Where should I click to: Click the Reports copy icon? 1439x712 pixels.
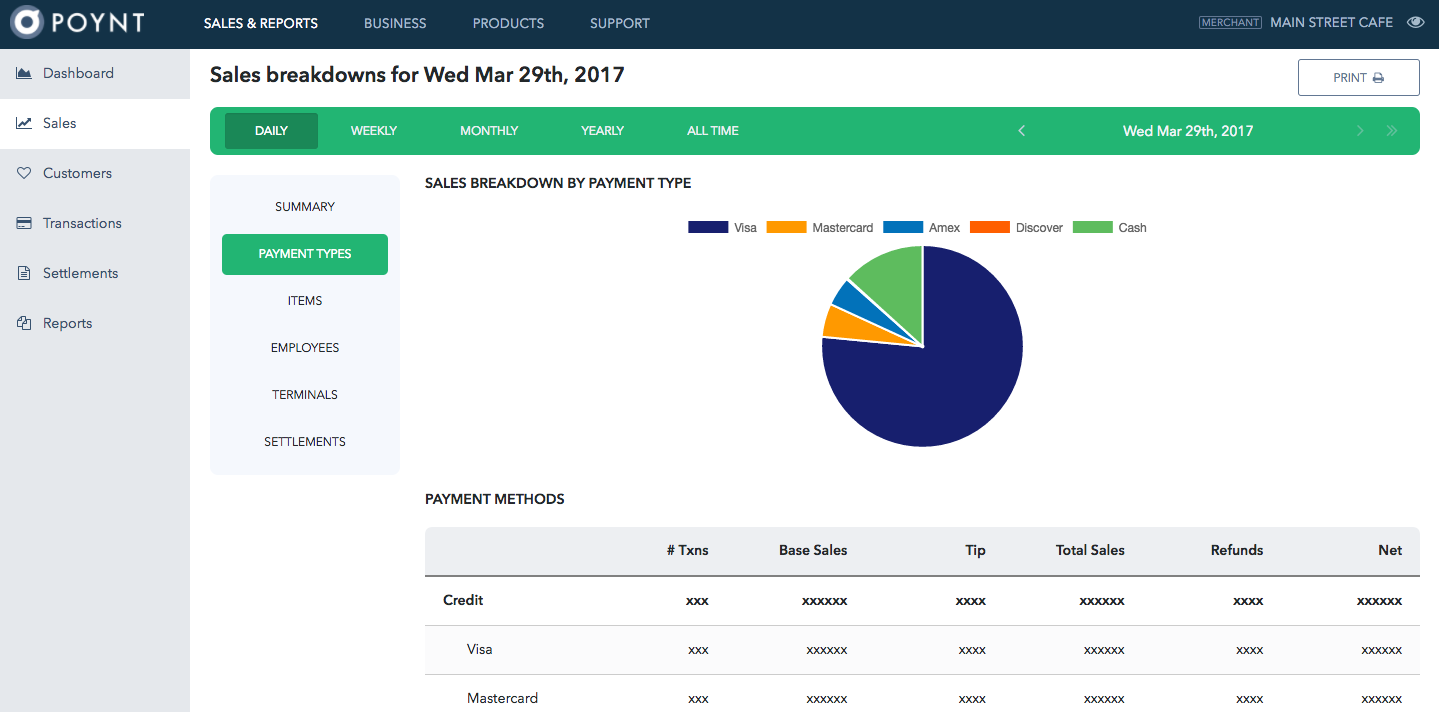(x=24, y=323)
